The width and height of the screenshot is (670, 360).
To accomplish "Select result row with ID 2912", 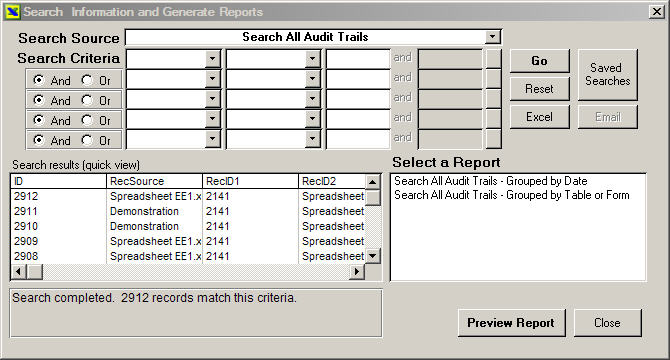I will point(188,196).
